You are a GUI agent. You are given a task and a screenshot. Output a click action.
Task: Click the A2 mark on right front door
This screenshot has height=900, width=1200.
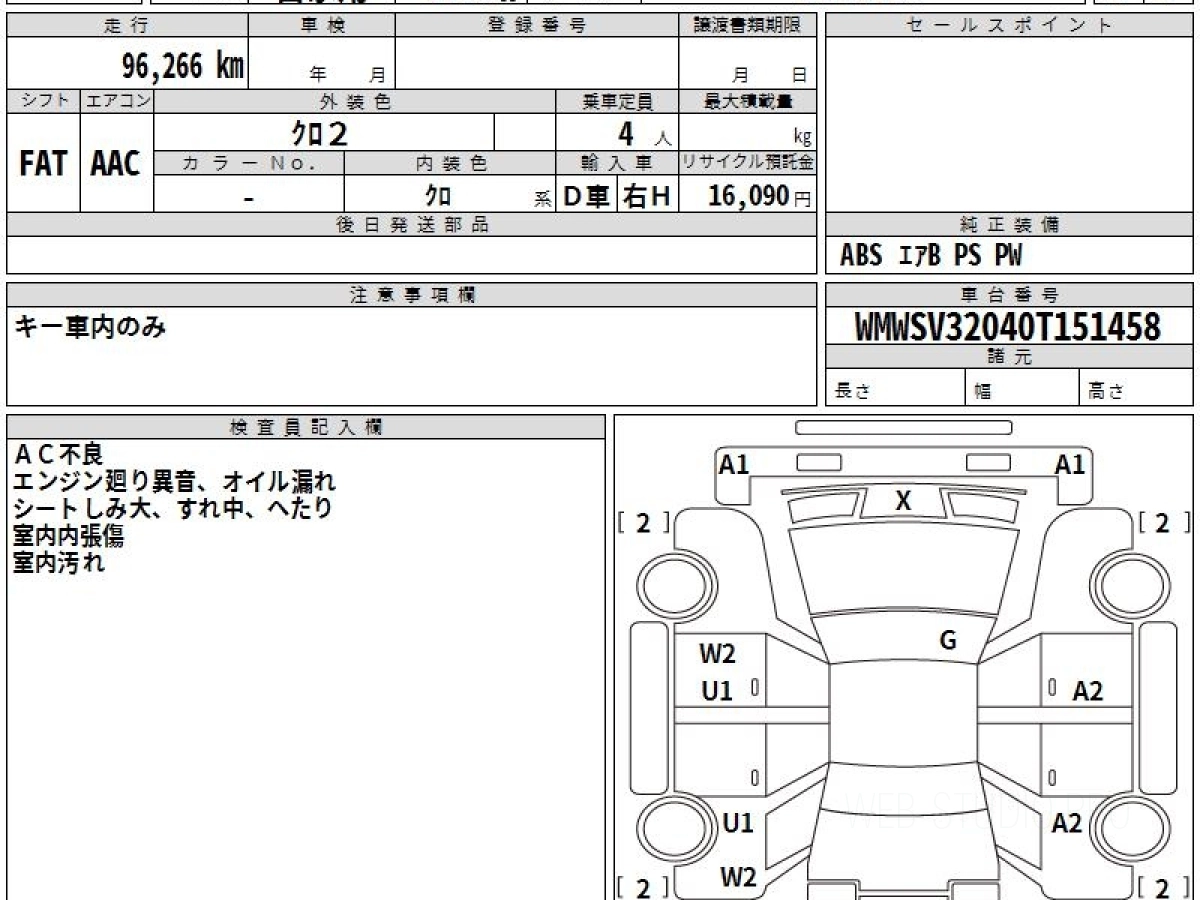tap(1088, 690)
